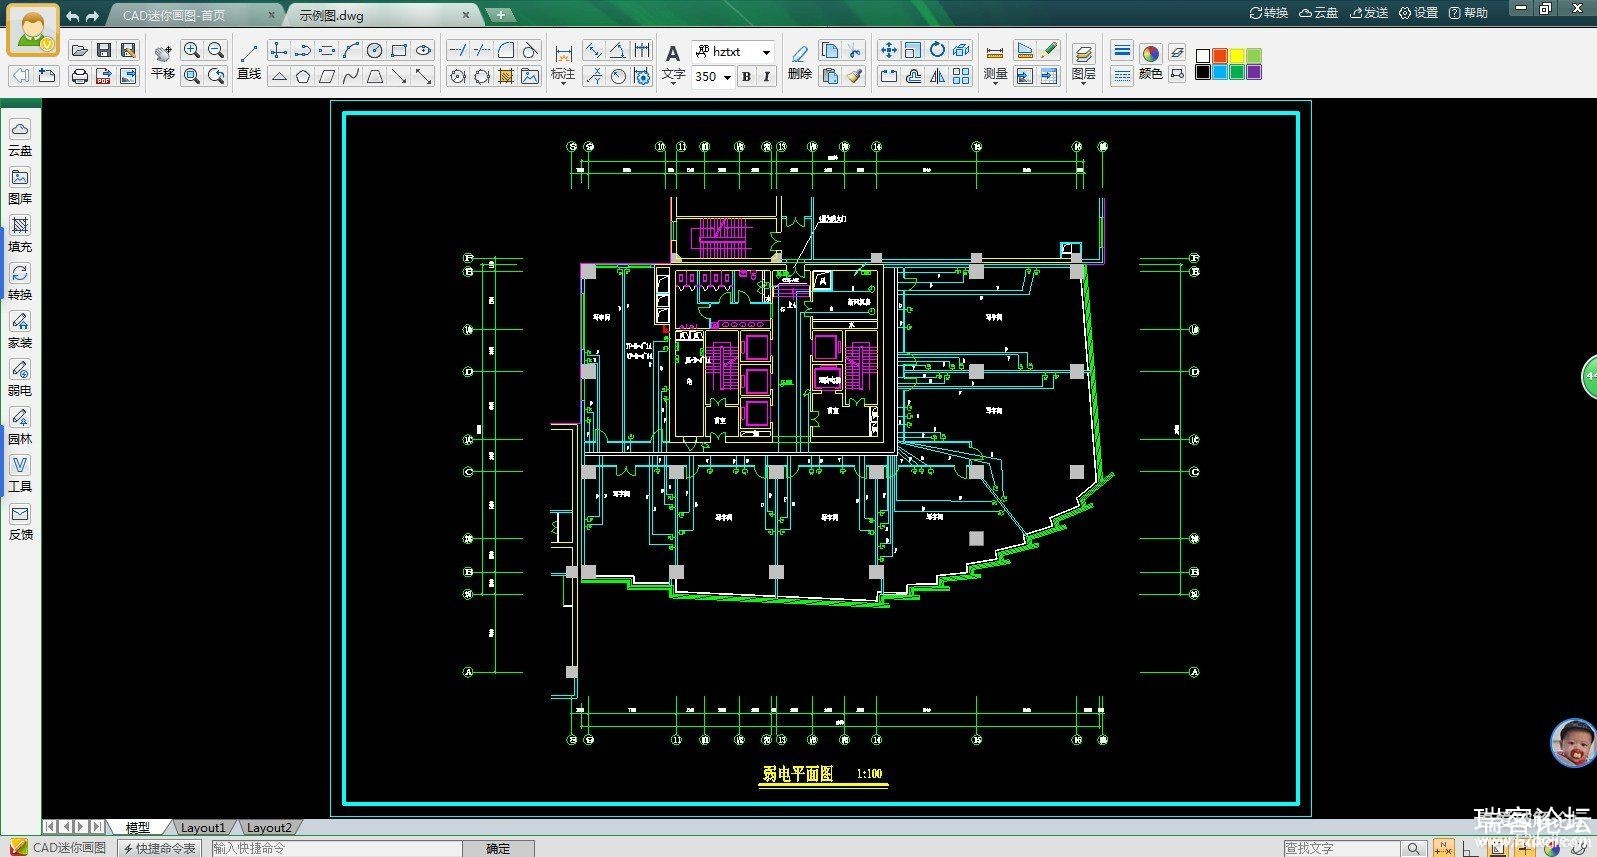
Task: Pick the yellow color swatch
Action: 1237,55
